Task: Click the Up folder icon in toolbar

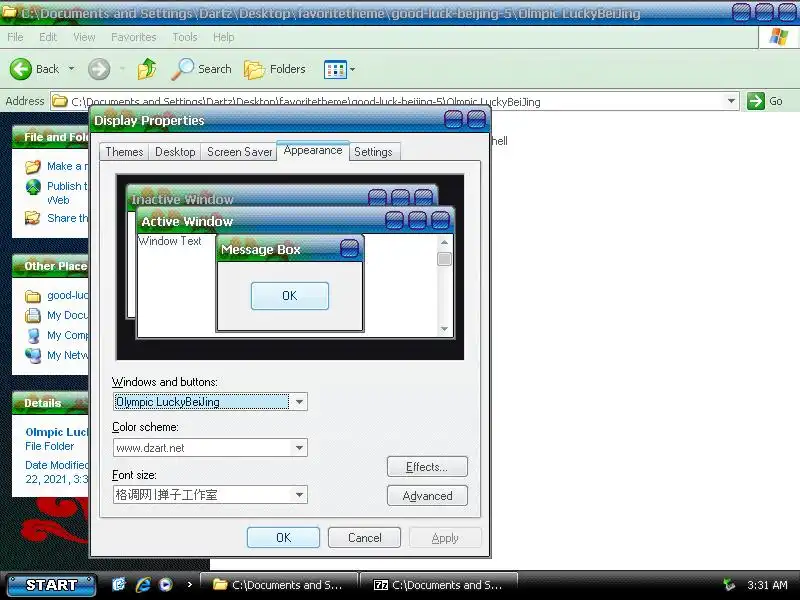Action: (x=147, y=69)
